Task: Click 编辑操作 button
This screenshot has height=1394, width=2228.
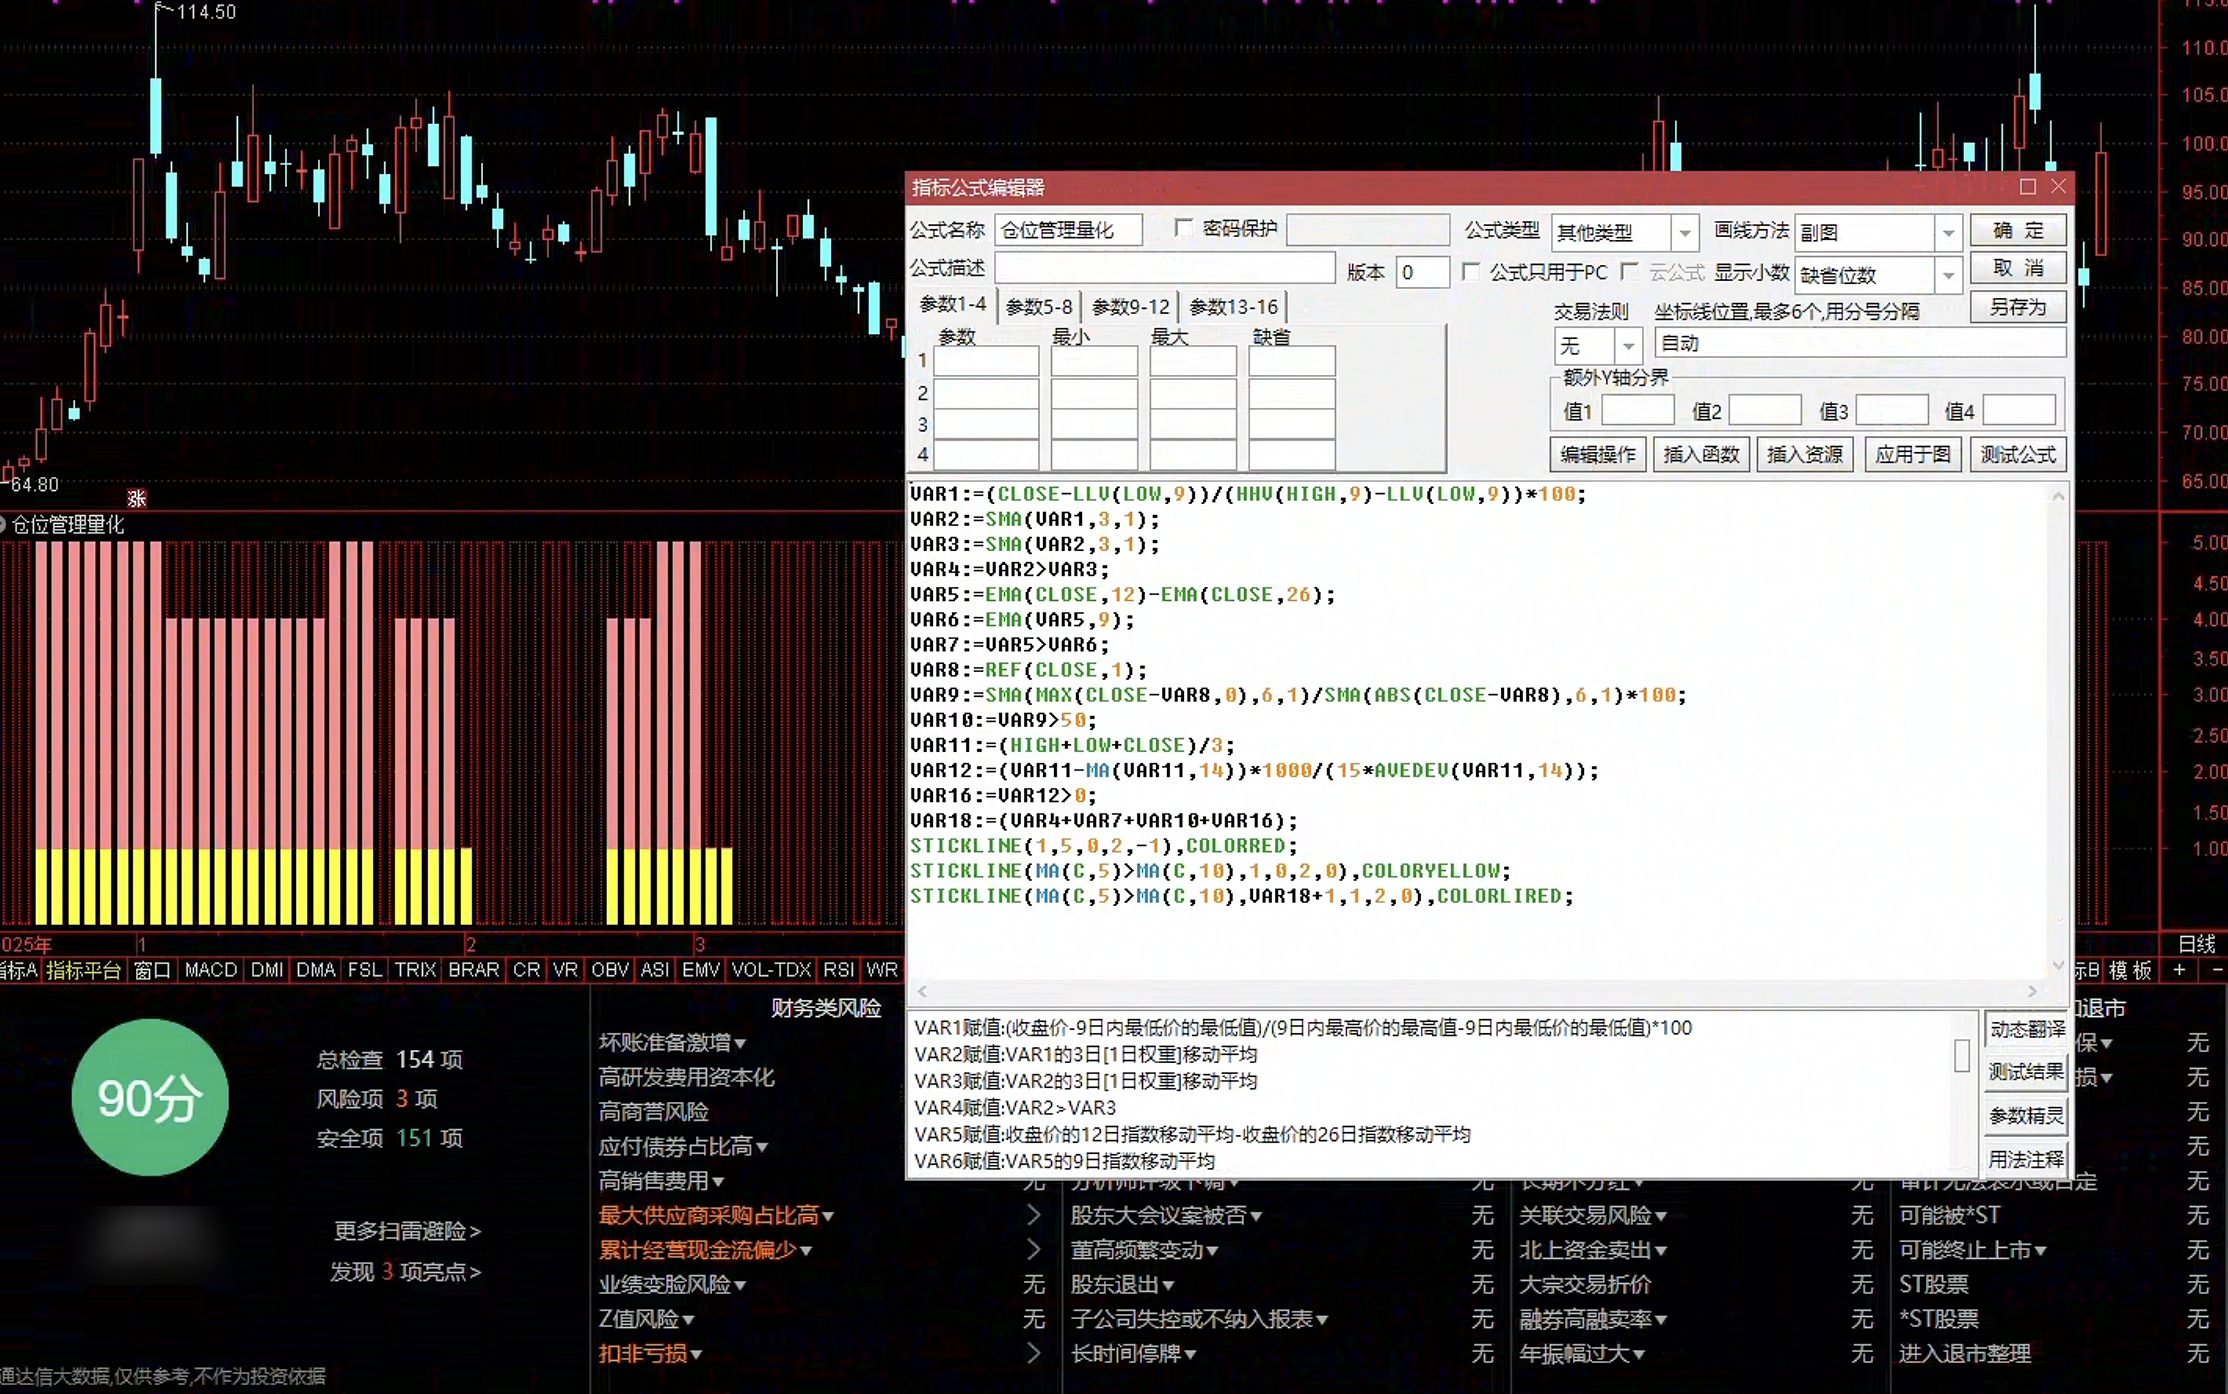Action: pos(1598,455)
